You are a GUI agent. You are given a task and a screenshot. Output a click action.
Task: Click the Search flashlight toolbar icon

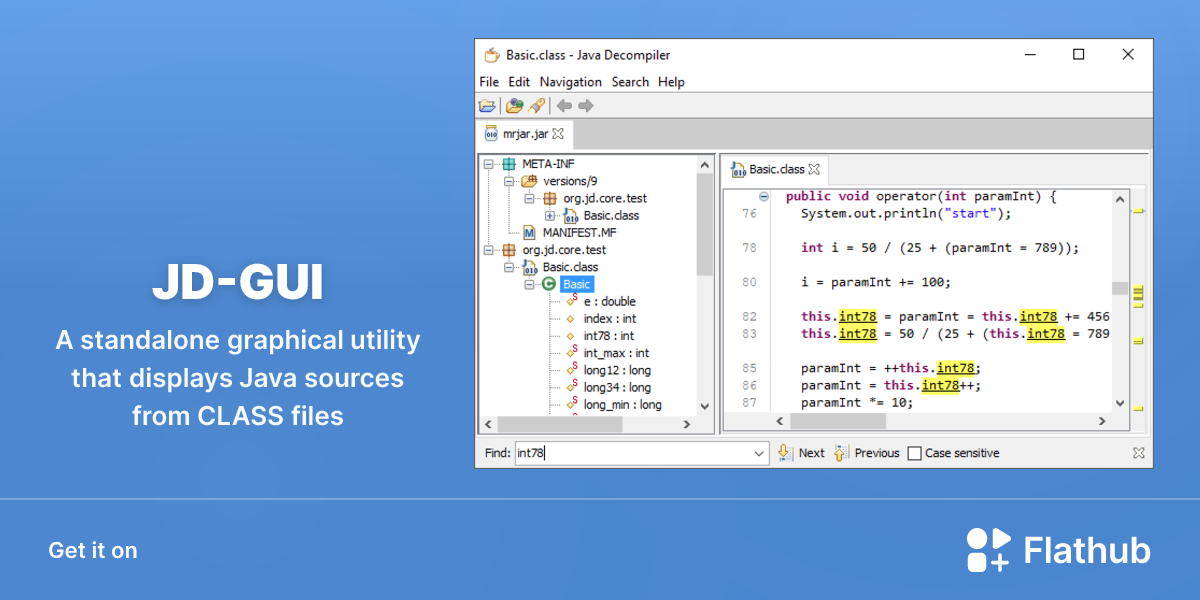click(x=536, y=106)
